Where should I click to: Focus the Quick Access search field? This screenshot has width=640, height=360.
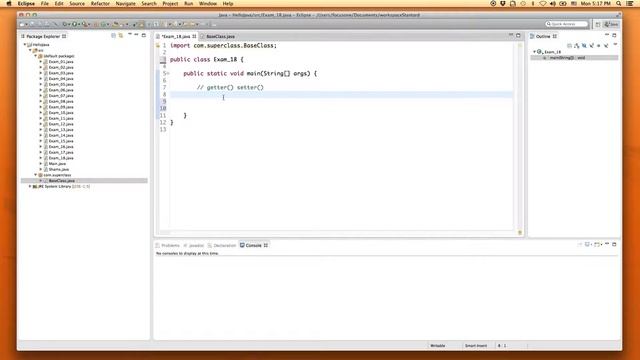point(567,24)
